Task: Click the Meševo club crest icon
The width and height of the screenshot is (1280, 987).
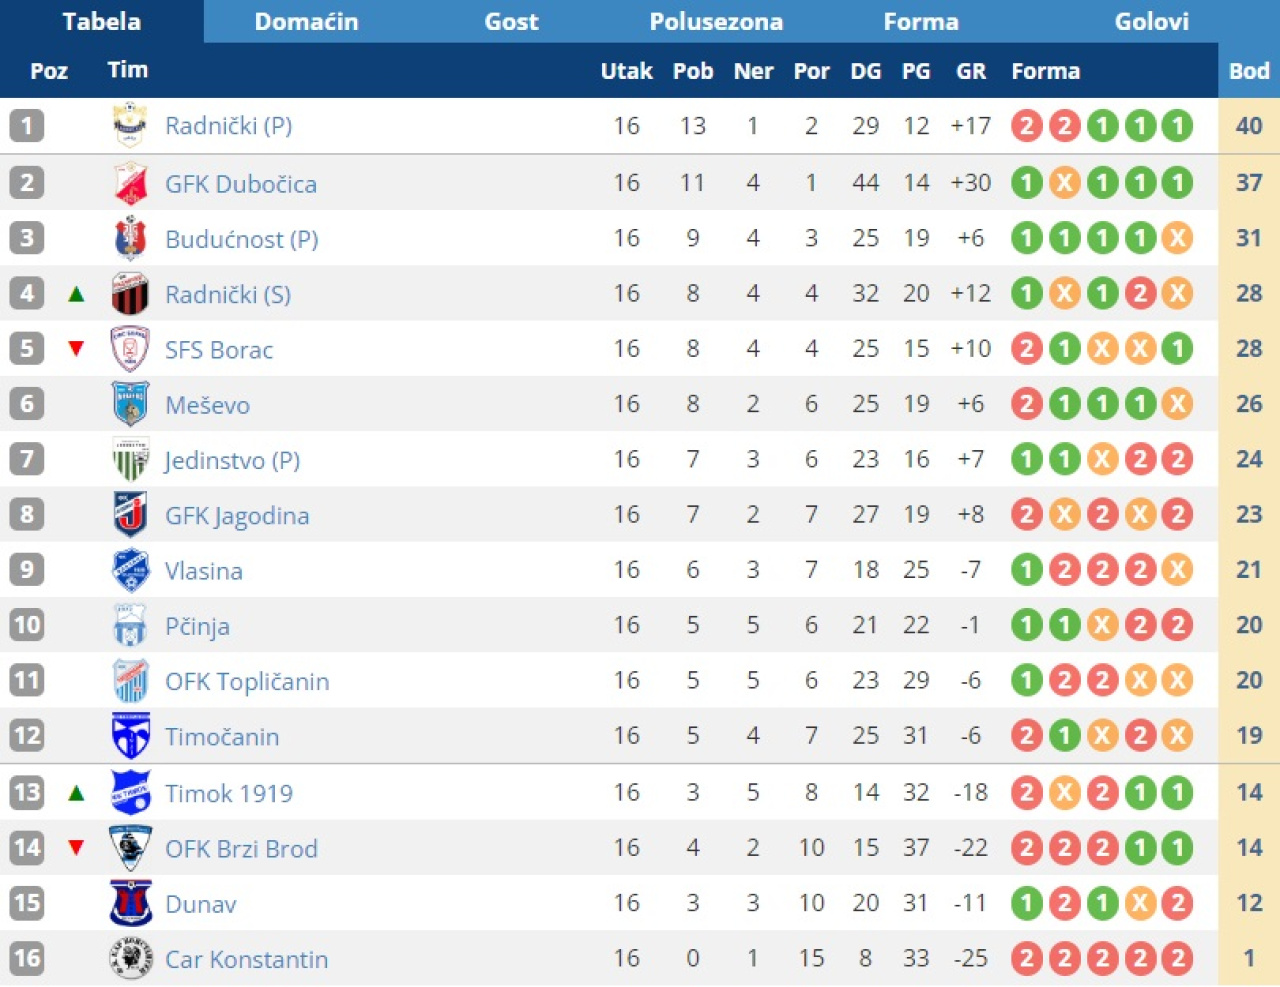Action: click(x=130, y=405)
